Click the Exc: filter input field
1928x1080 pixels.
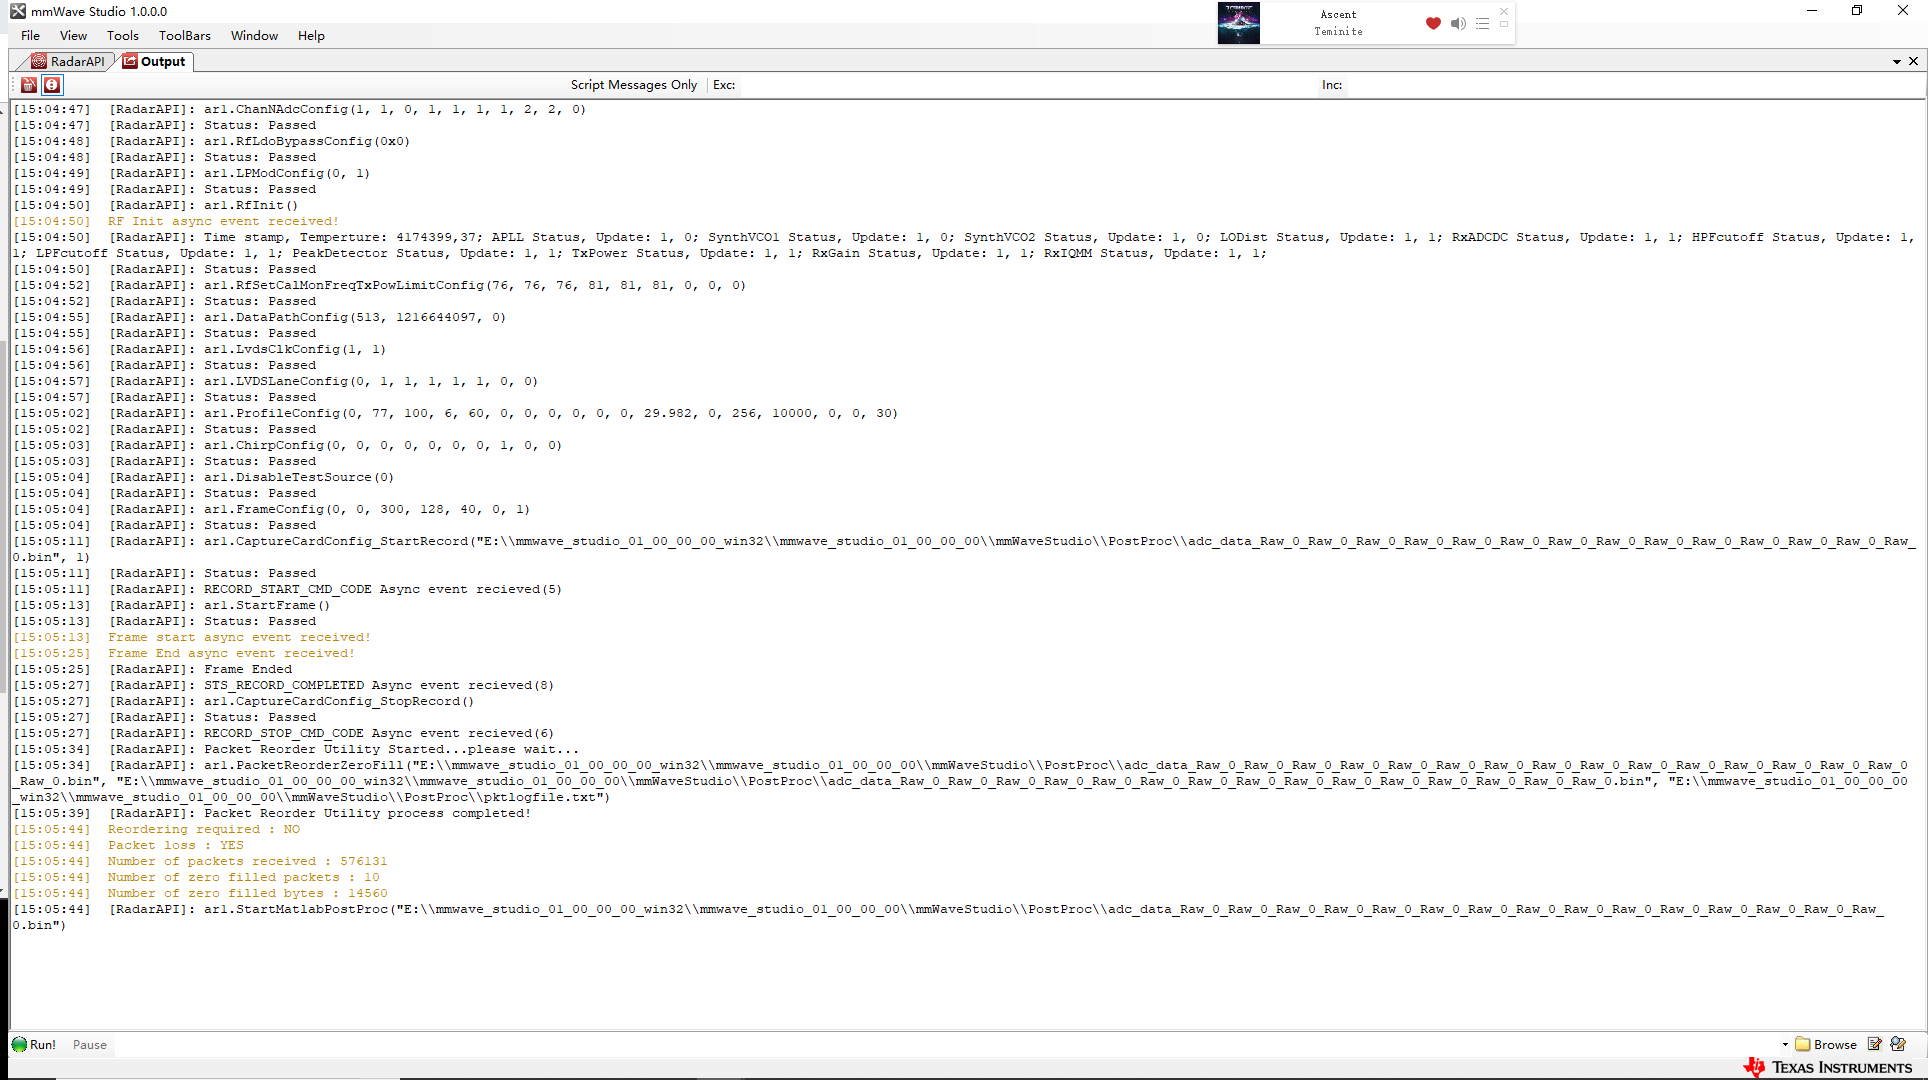1028,85
